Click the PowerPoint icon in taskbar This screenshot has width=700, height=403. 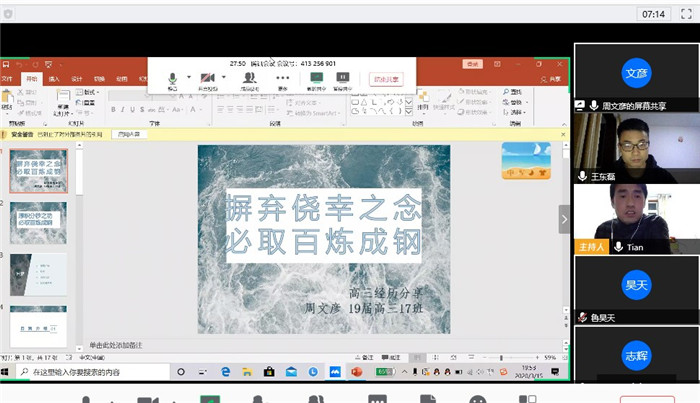pyautogui.click(x=354, y=372)
